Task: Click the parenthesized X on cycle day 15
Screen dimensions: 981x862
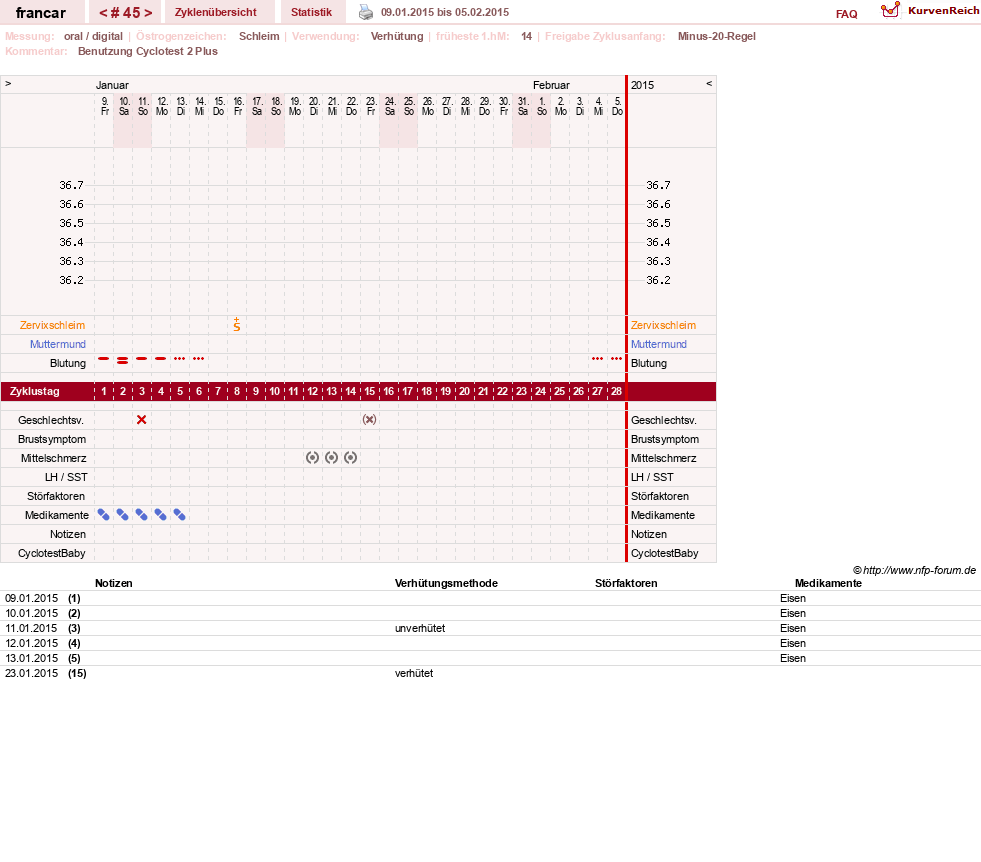Action: (369, 420)
